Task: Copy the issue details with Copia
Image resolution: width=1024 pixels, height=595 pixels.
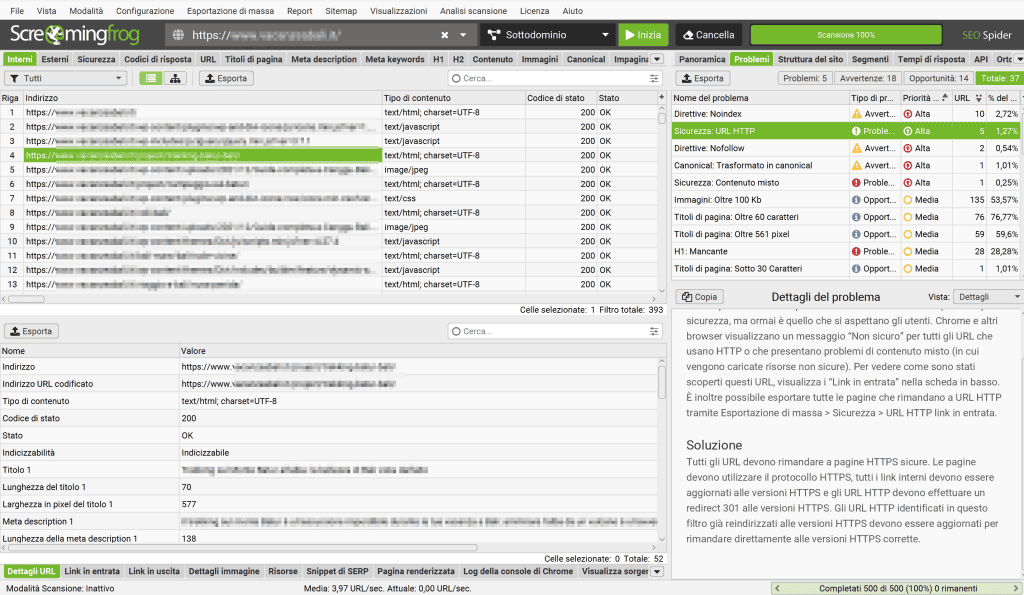Action: 699,297
